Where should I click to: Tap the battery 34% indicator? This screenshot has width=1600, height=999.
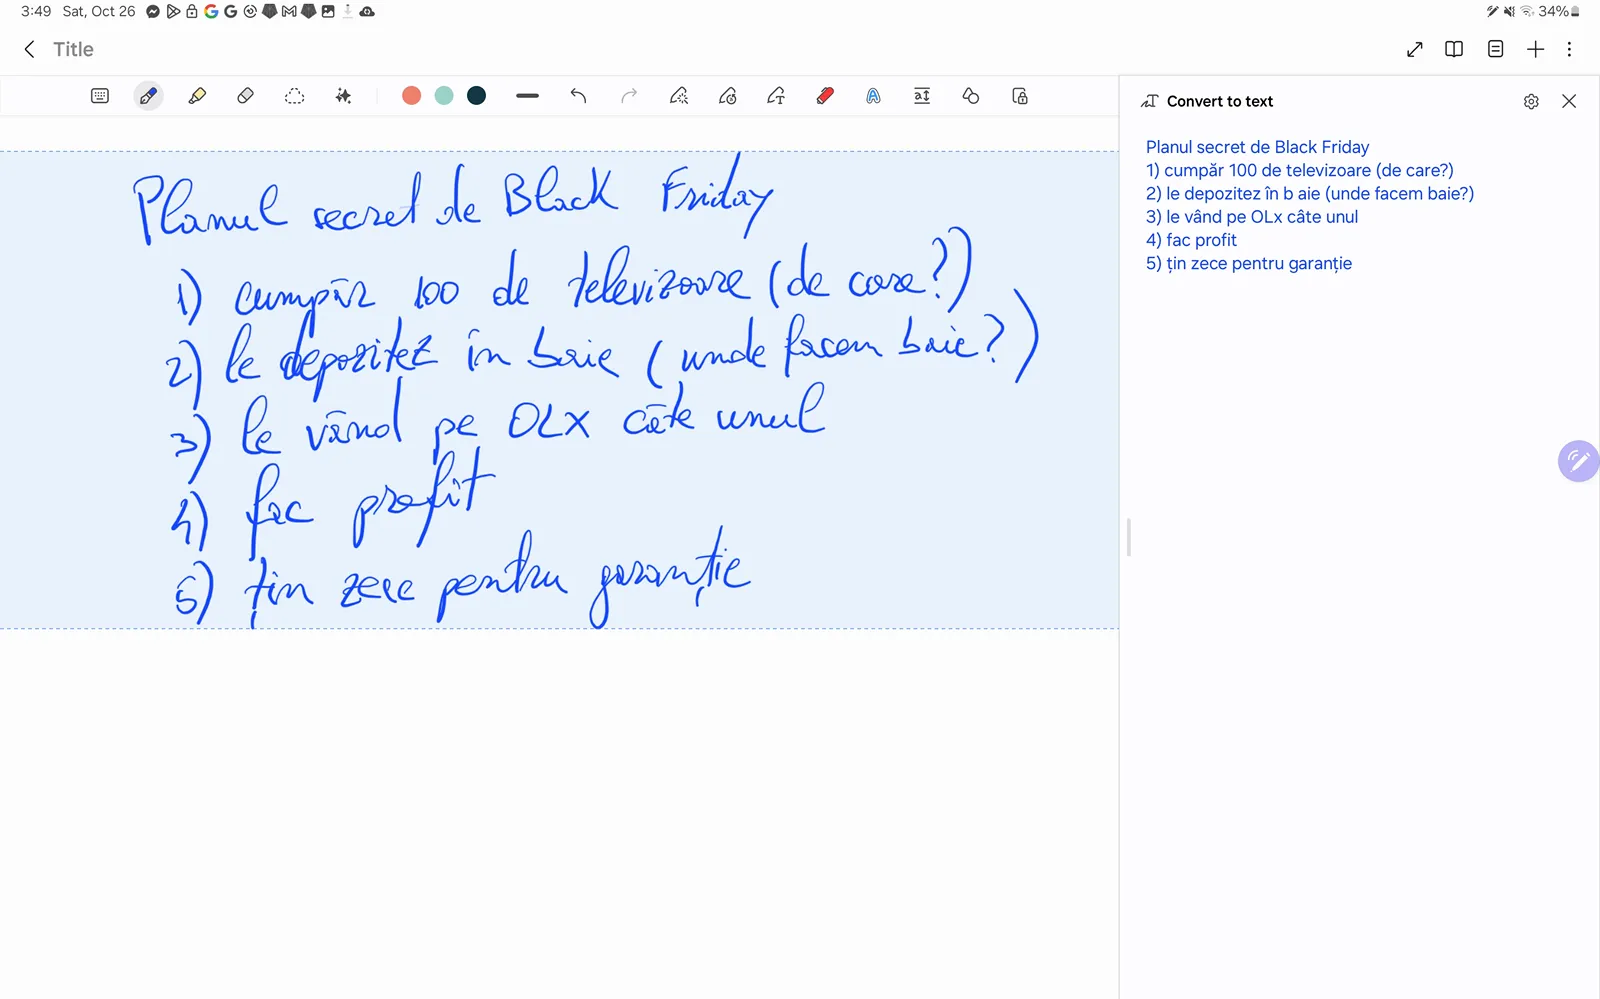pos(1559,11)
